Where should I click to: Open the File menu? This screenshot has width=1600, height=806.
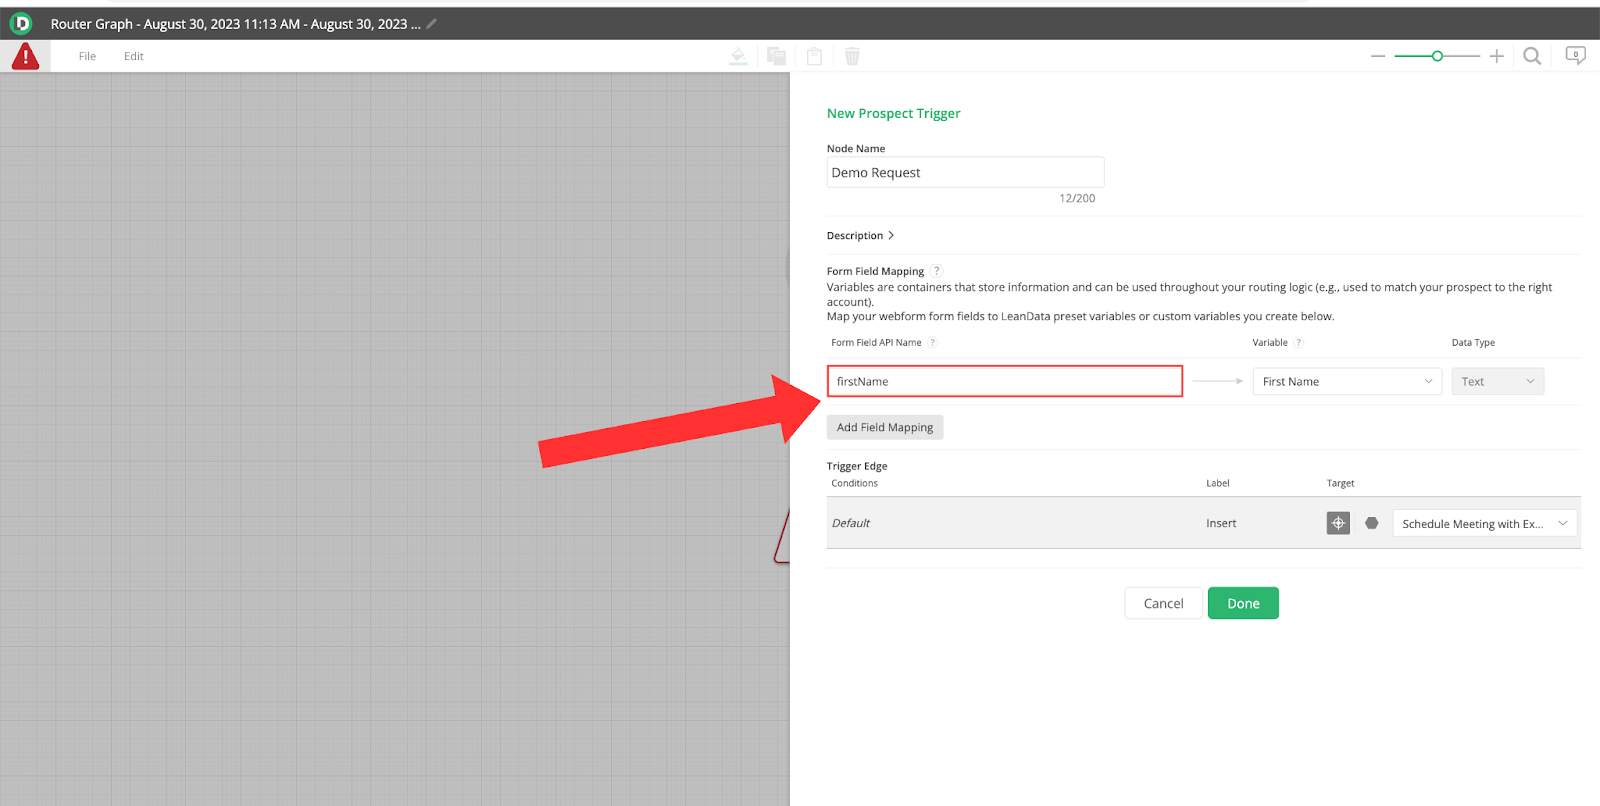pyautogui.click(x=87, y=56)
